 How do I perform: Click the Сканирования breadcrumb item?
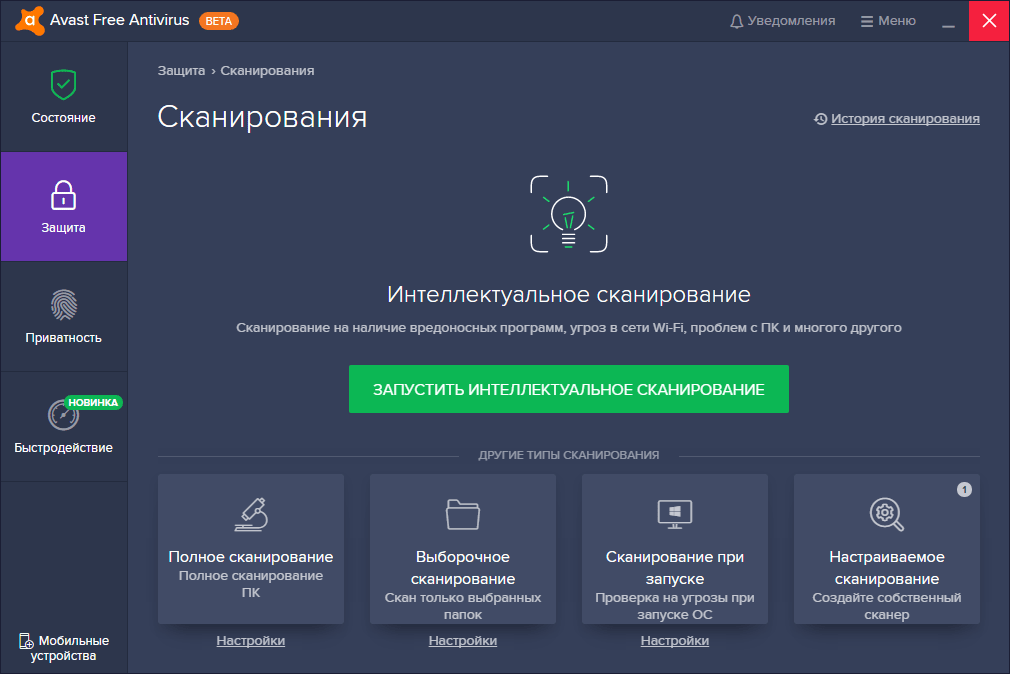pyautogui.click(x=267, y=71)
